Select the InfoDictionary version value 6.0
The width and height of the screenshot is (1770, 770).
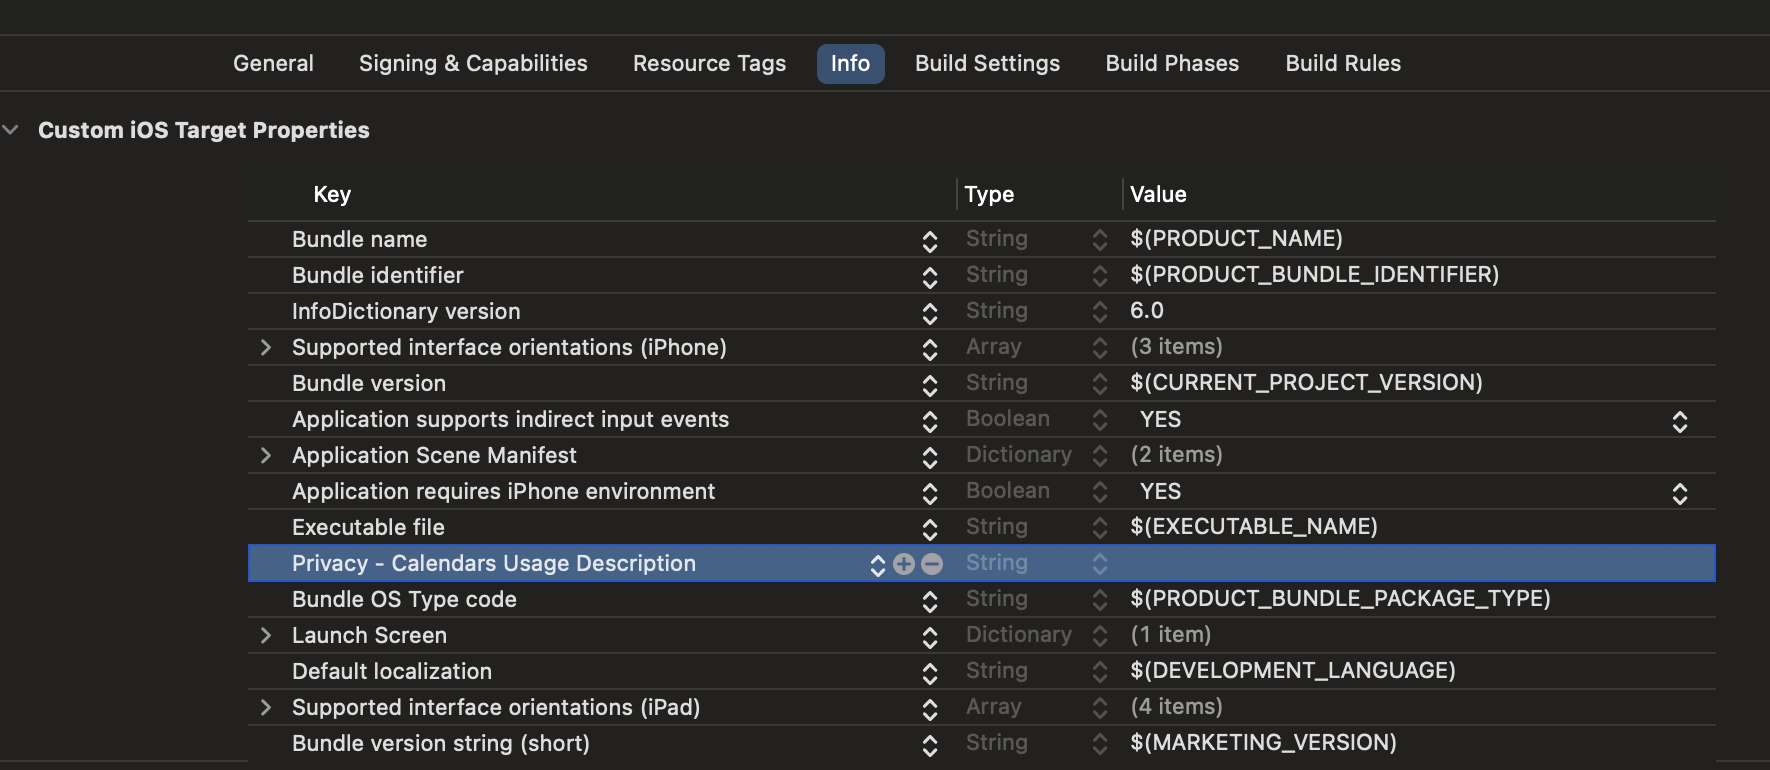point(1147,311)
